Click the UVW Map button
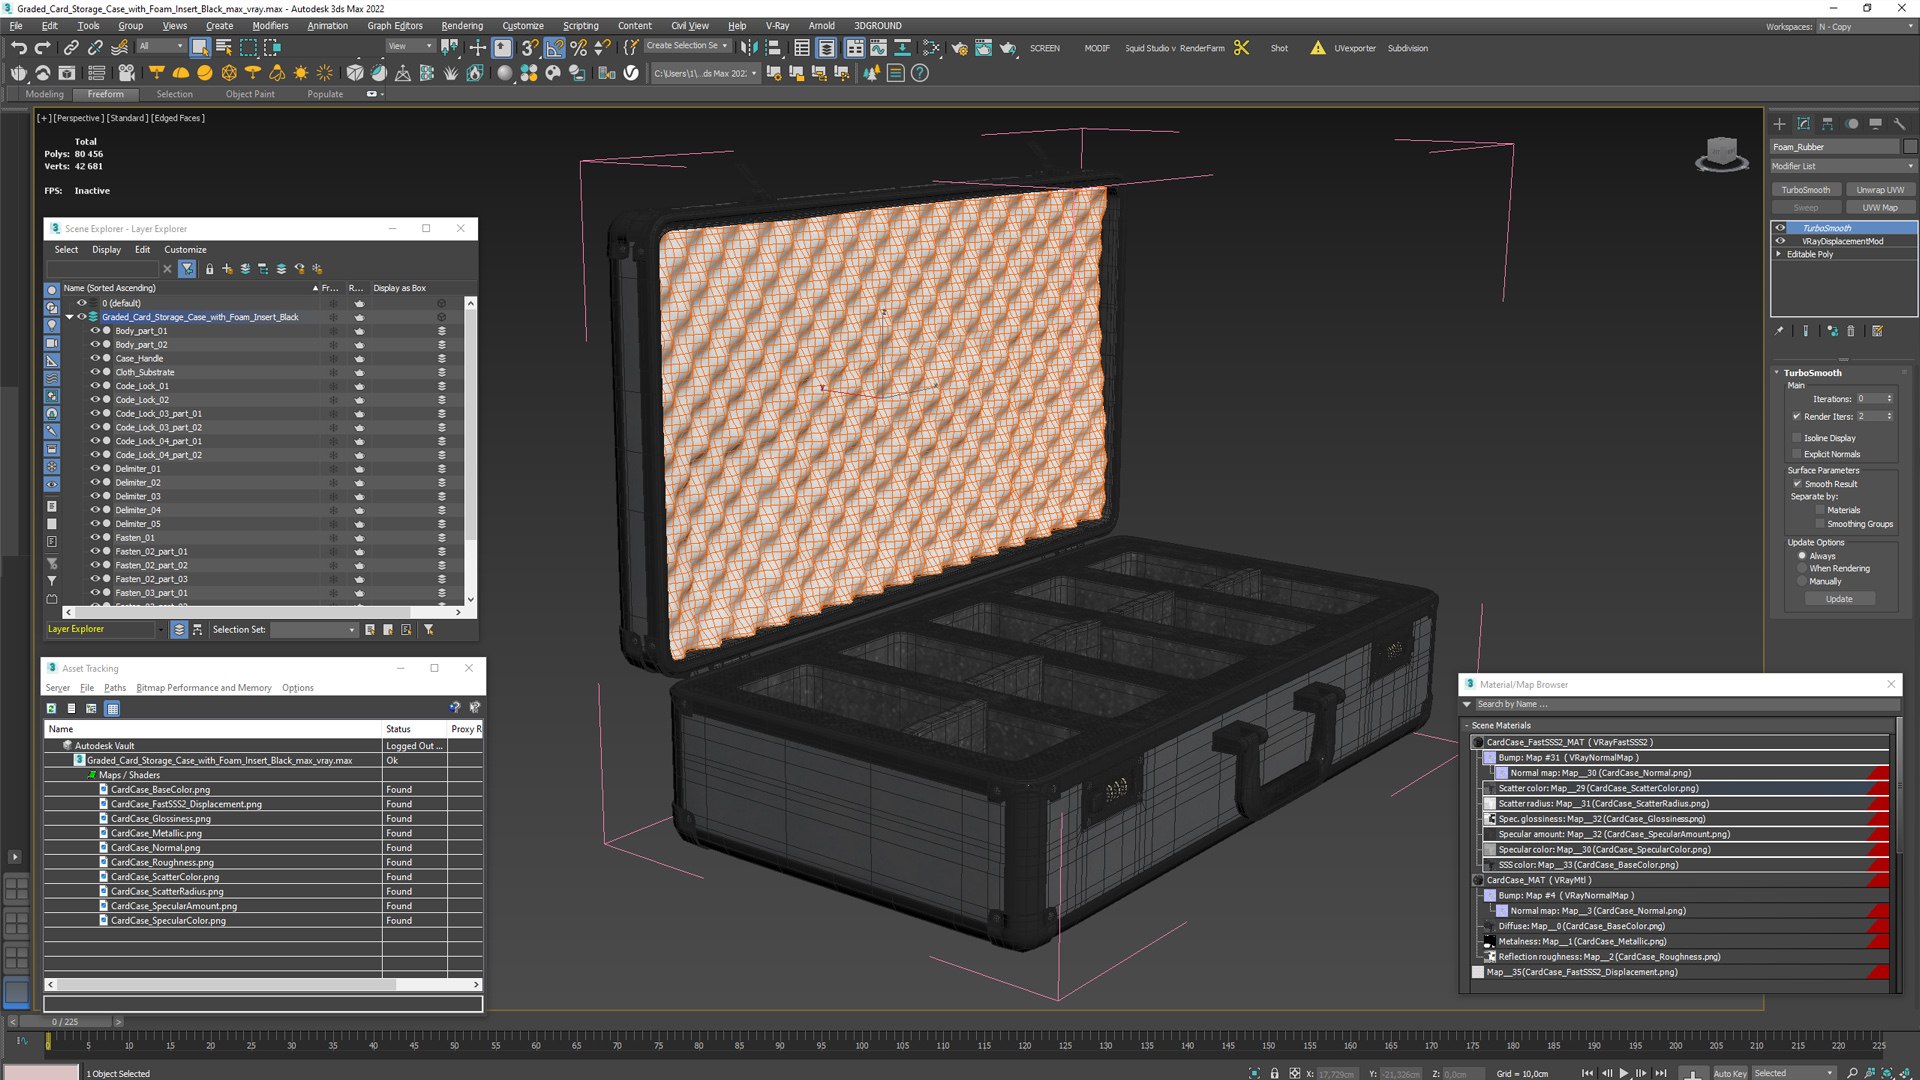Screen dimensions: 1920x1080 coord(1880,208)
